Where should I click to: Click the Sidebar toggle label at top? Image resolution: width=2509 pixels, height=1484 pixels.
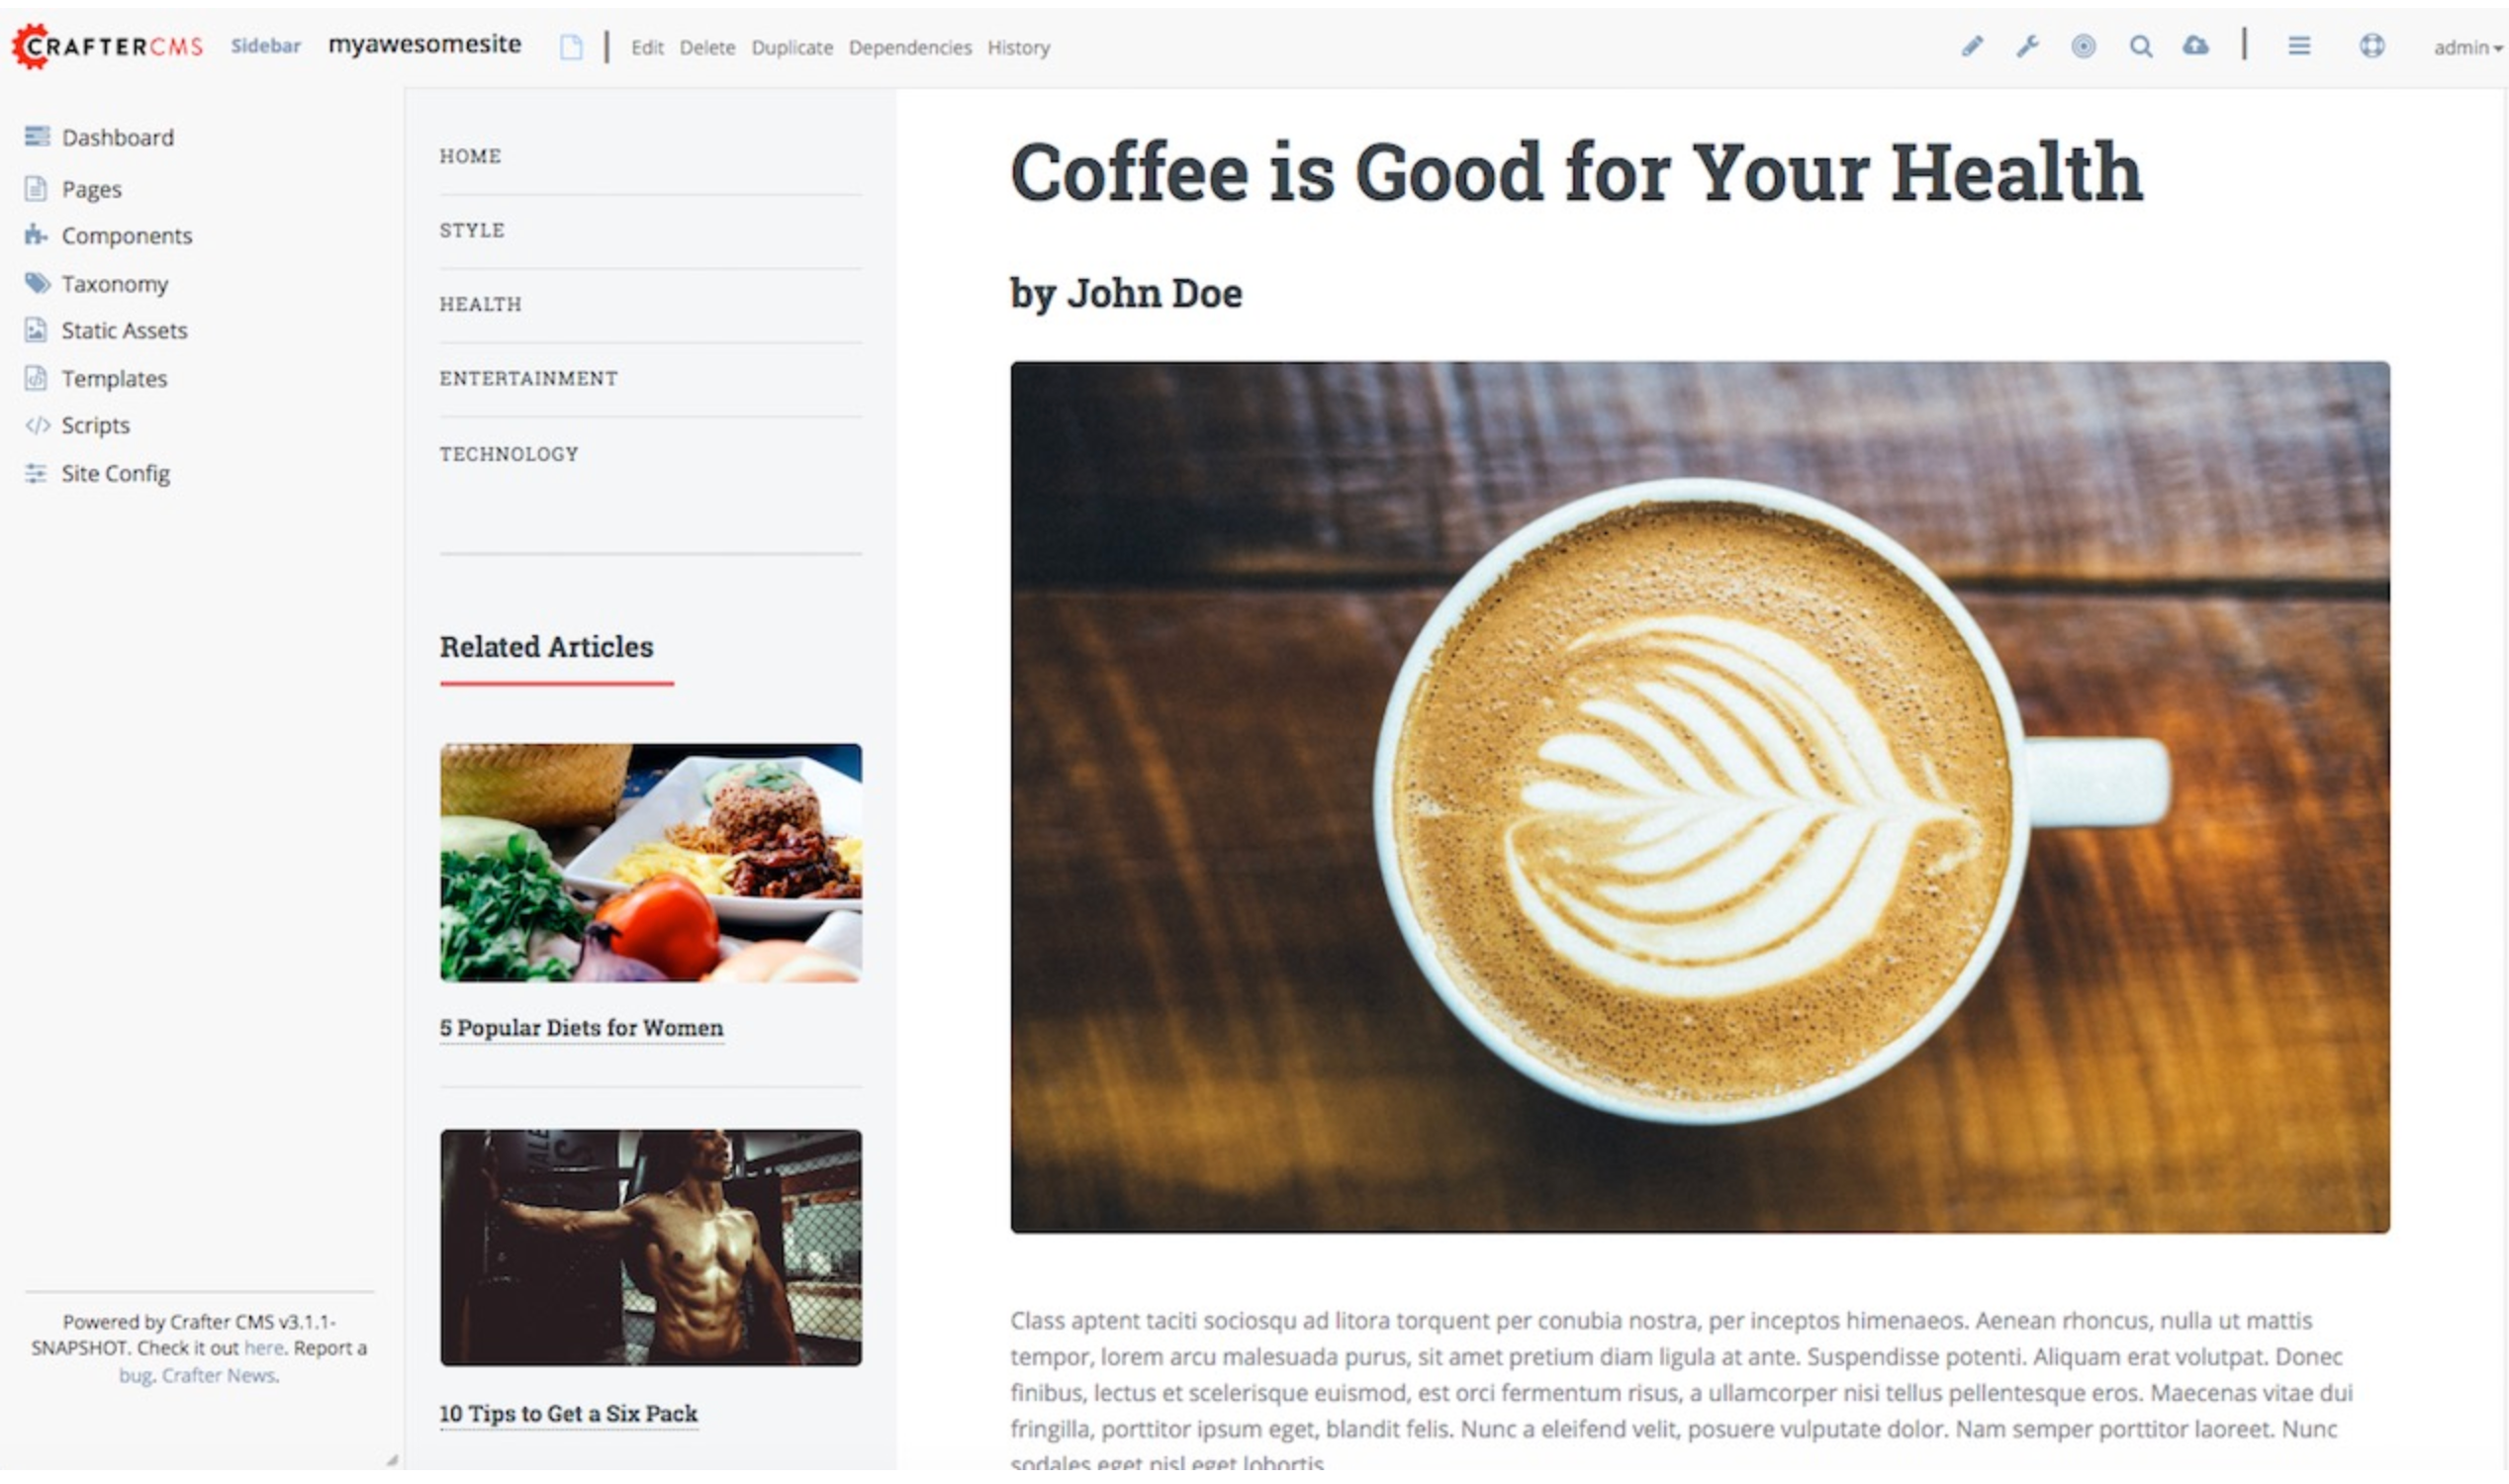[x=263, y=46]
